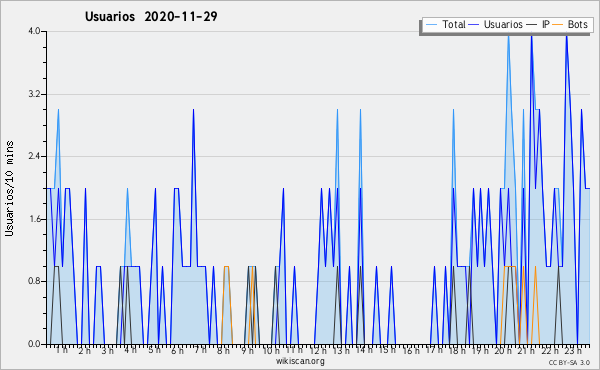Image resolution: width=600 pixels, height=370 pixels.
Task: Click the '5 h' x-axis label
Action: 155,350
